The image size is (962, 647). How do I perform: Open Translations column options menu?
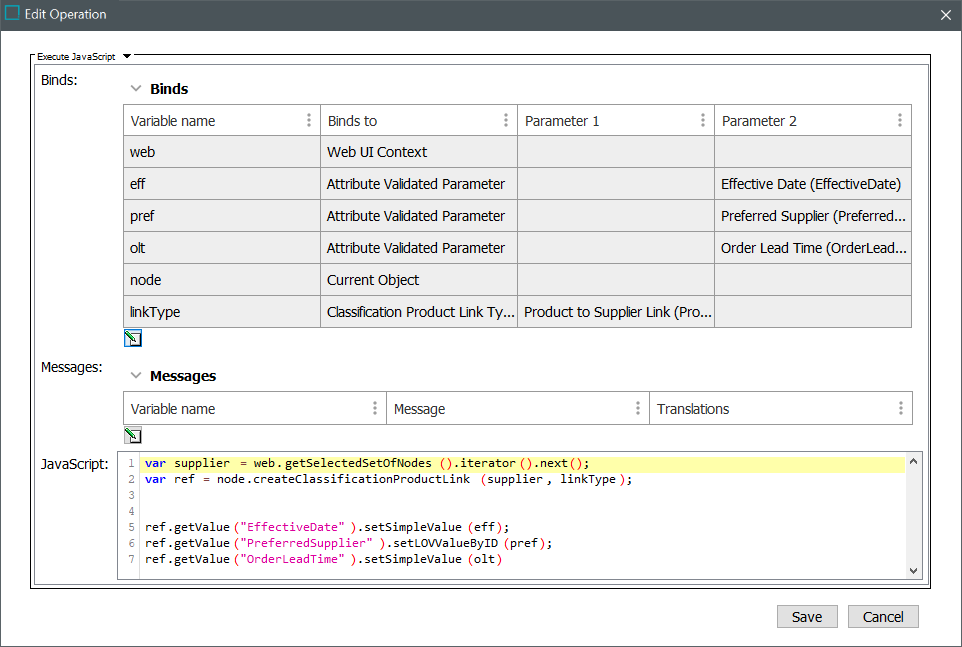pyautogui.click(x=901, y=408)
